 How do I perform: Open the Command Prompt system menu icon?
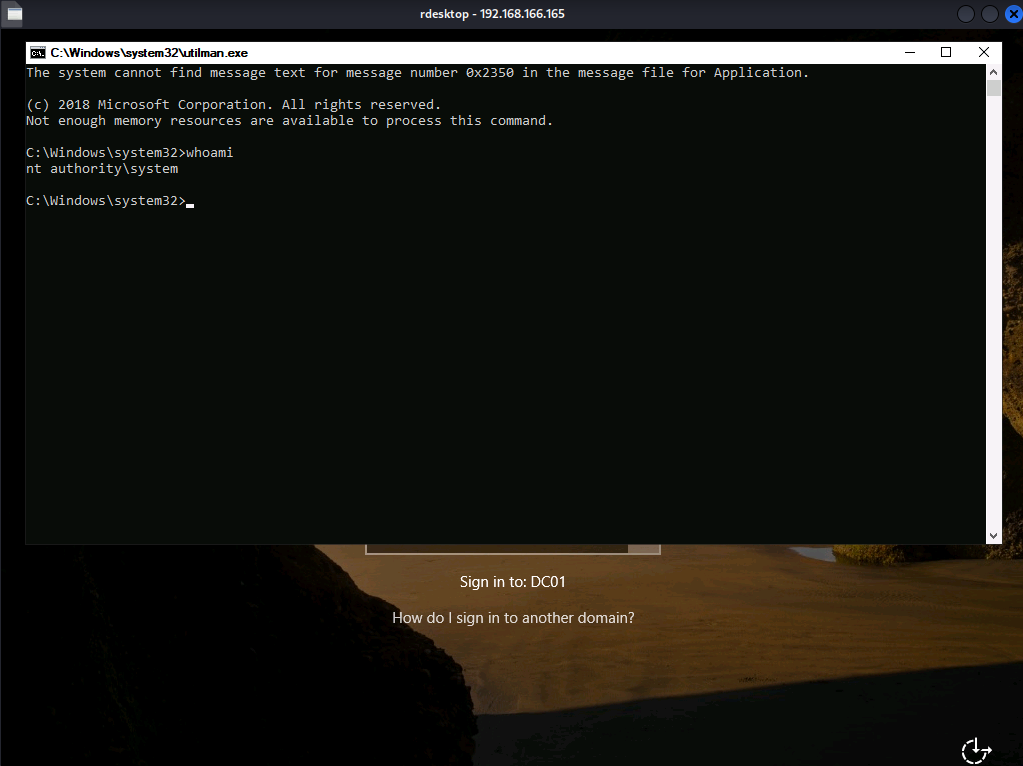tap(37, 53)
